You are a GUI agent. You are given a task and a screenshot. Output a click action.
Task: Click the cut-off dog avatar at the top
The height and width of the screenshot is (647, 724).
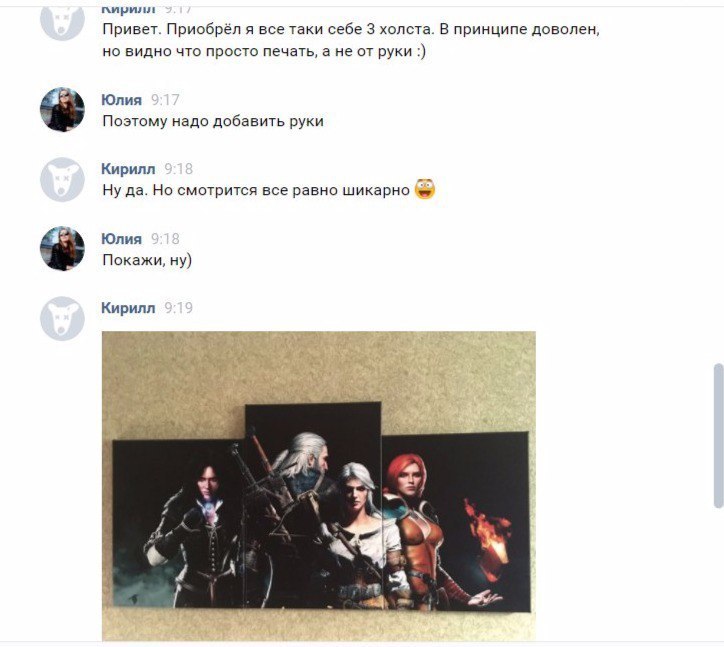[x=62, y=24]
